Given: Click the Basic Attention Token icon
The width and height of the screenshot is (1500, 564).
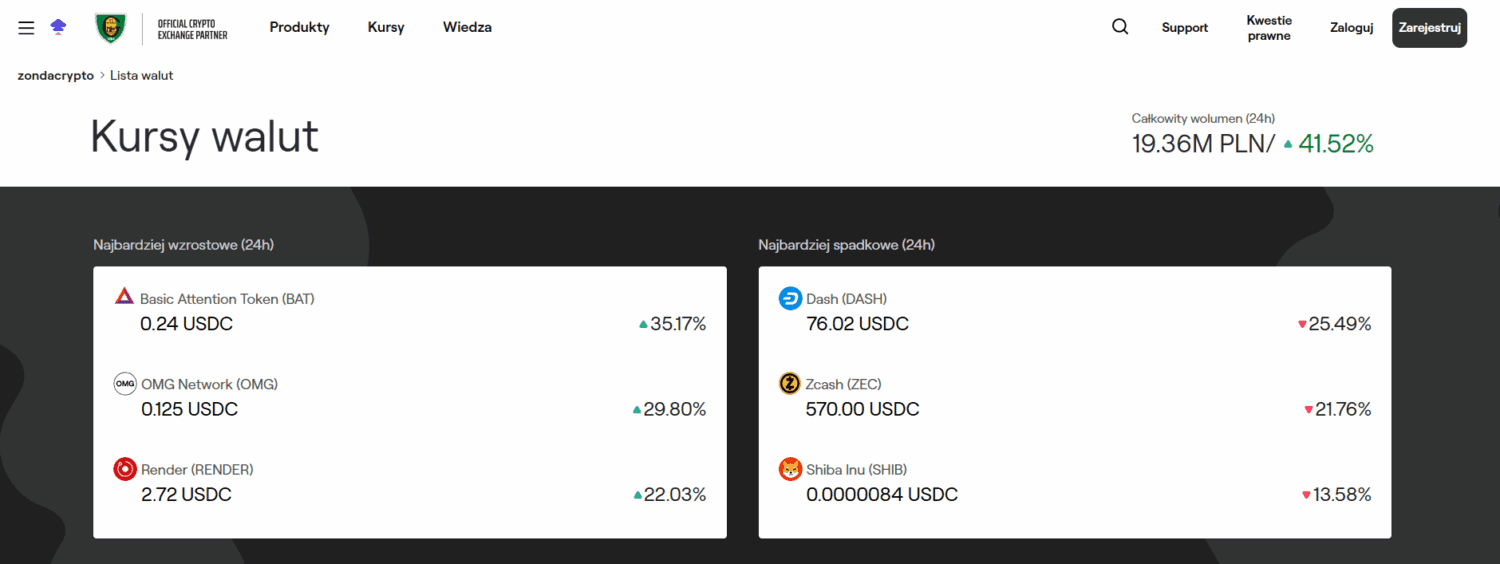Looking at the screenshot, I should [x=124, y=297].
